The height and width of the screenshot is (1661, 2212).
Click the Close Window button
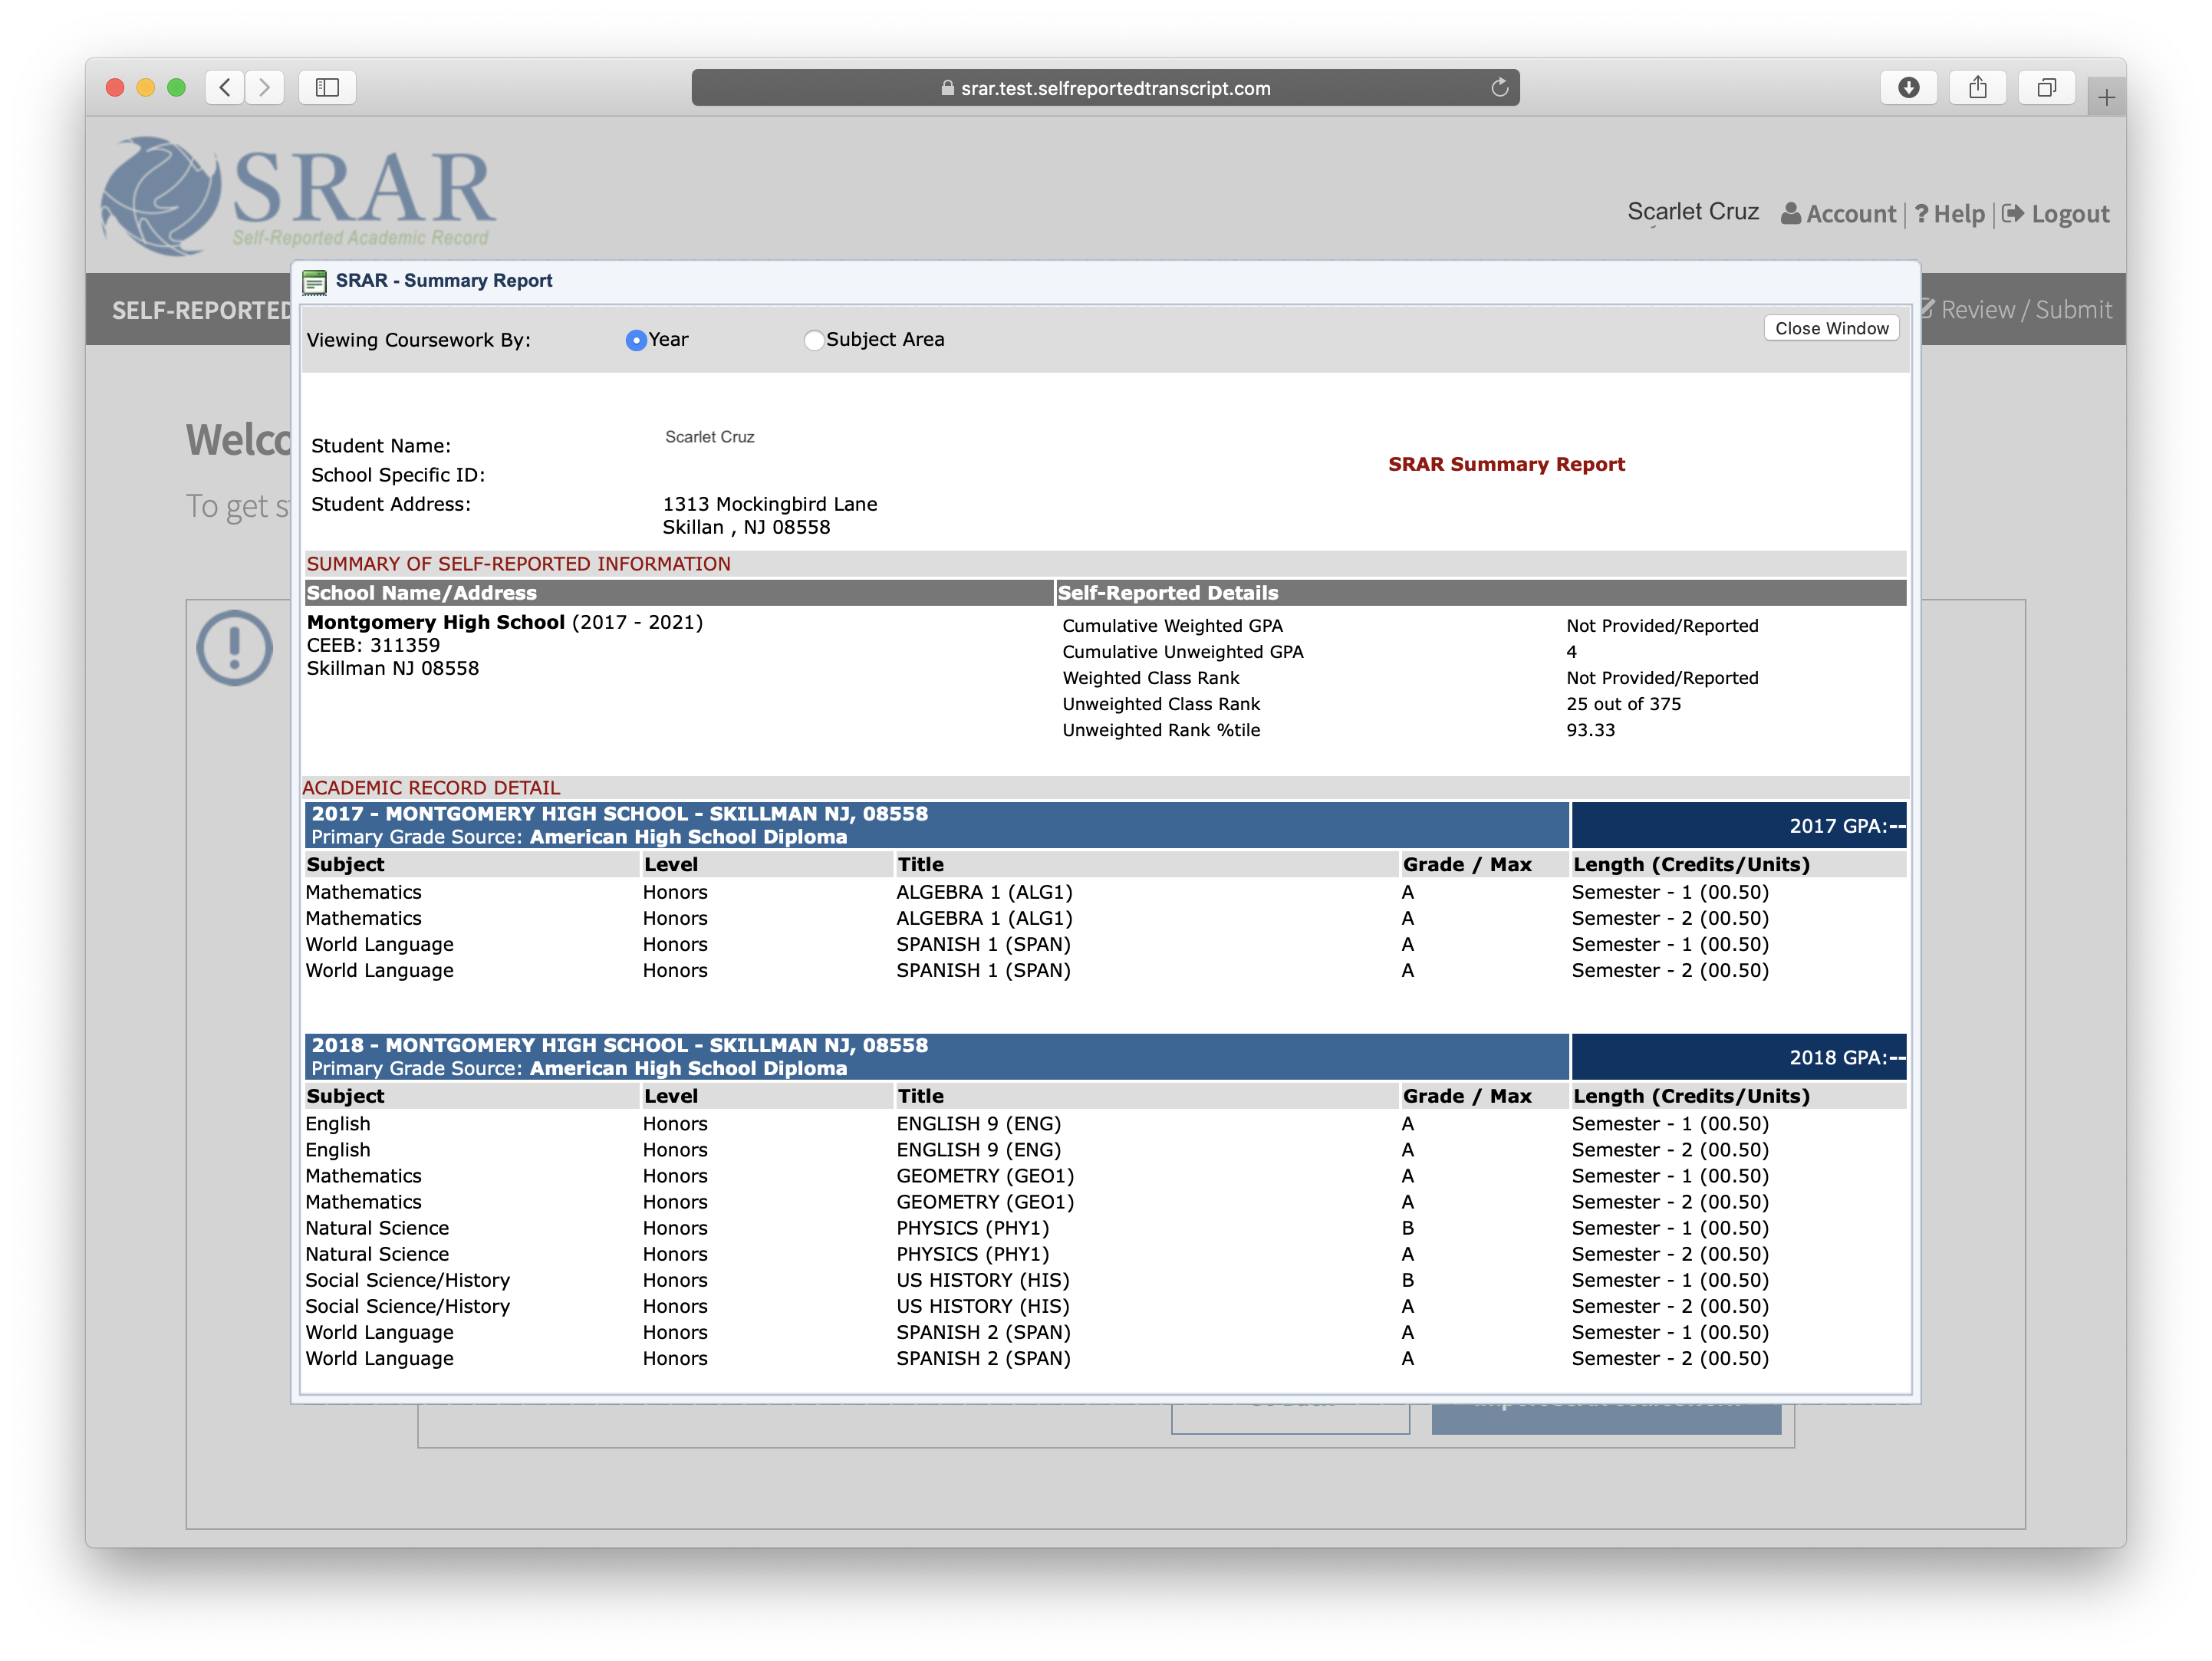pyautogui.click(x=1831, y=328)
